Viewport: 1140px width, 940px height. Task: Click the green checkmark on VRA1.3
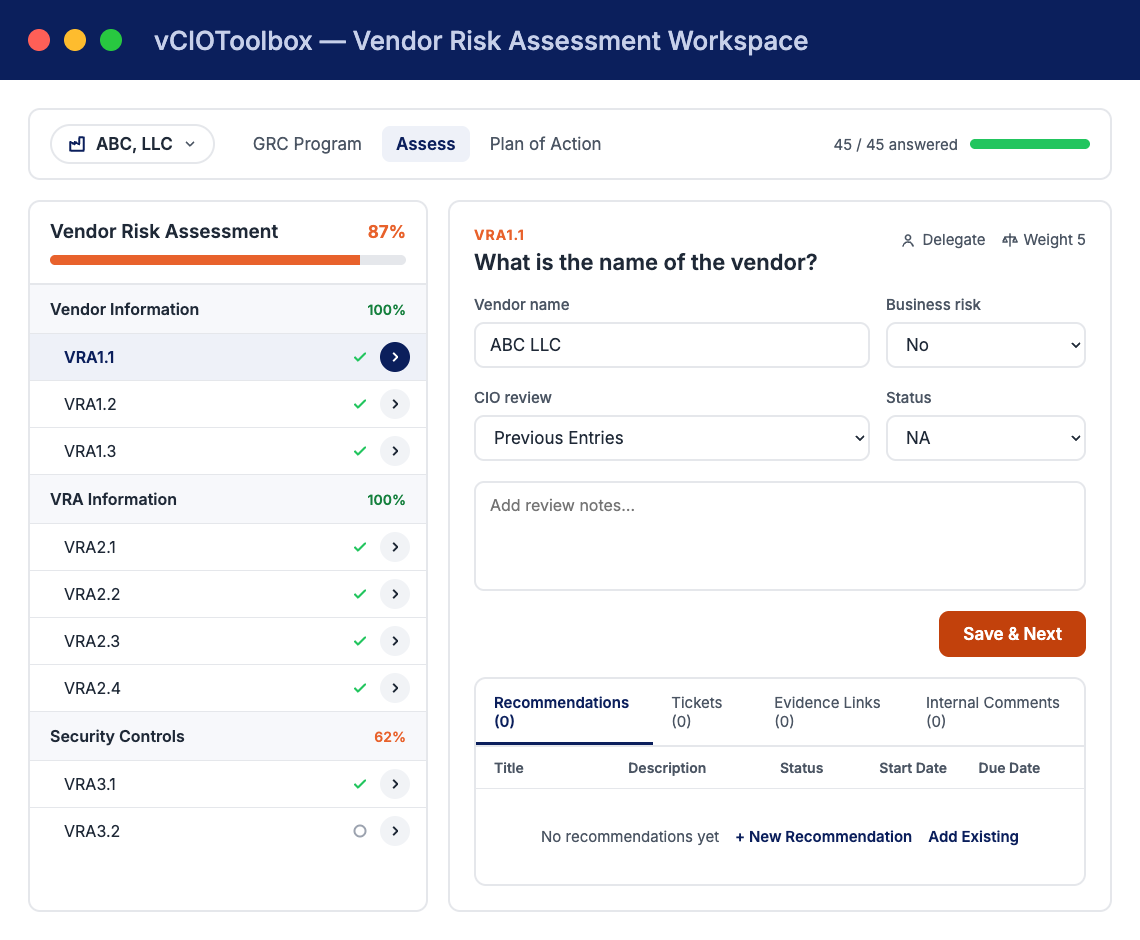pyautogui.click(x=360, y=451)
